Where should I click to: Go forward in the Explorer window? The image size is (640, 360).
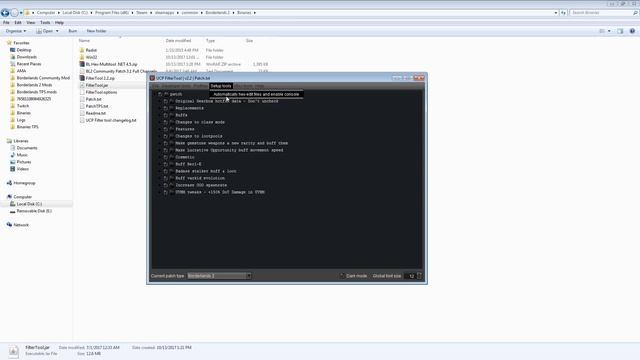pos(14,13)
